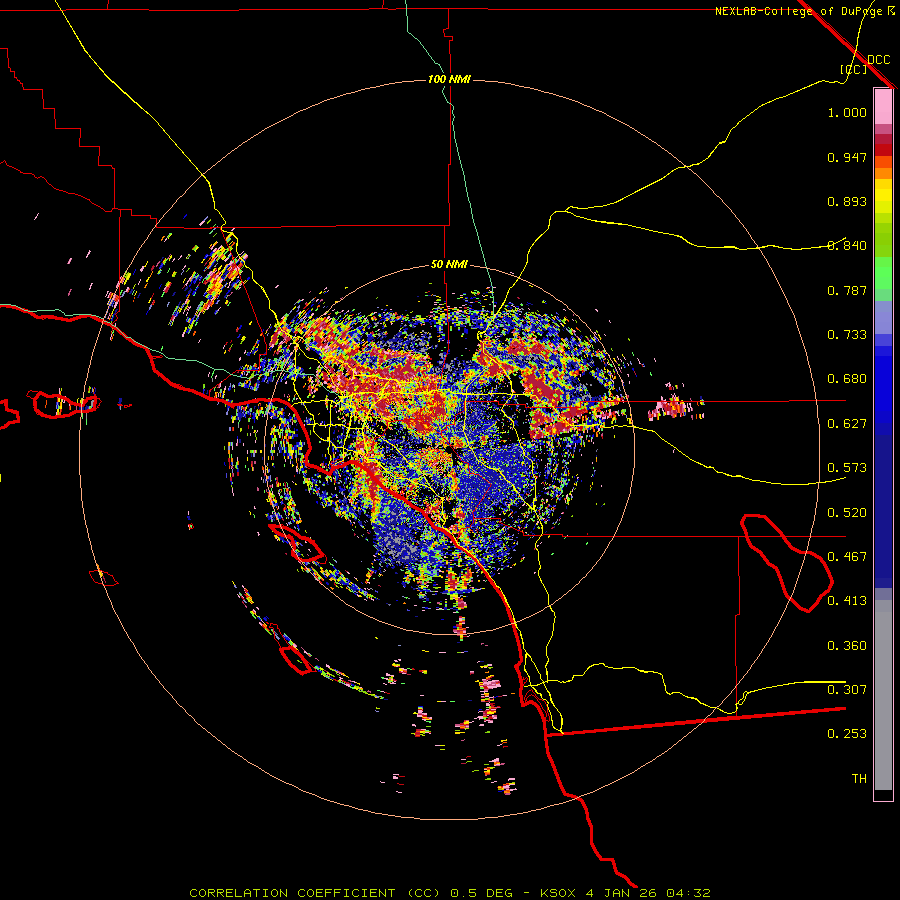Screen dimensions: 900x900
Task: Click the 0.253 value on the color scale
Action: 847,734
